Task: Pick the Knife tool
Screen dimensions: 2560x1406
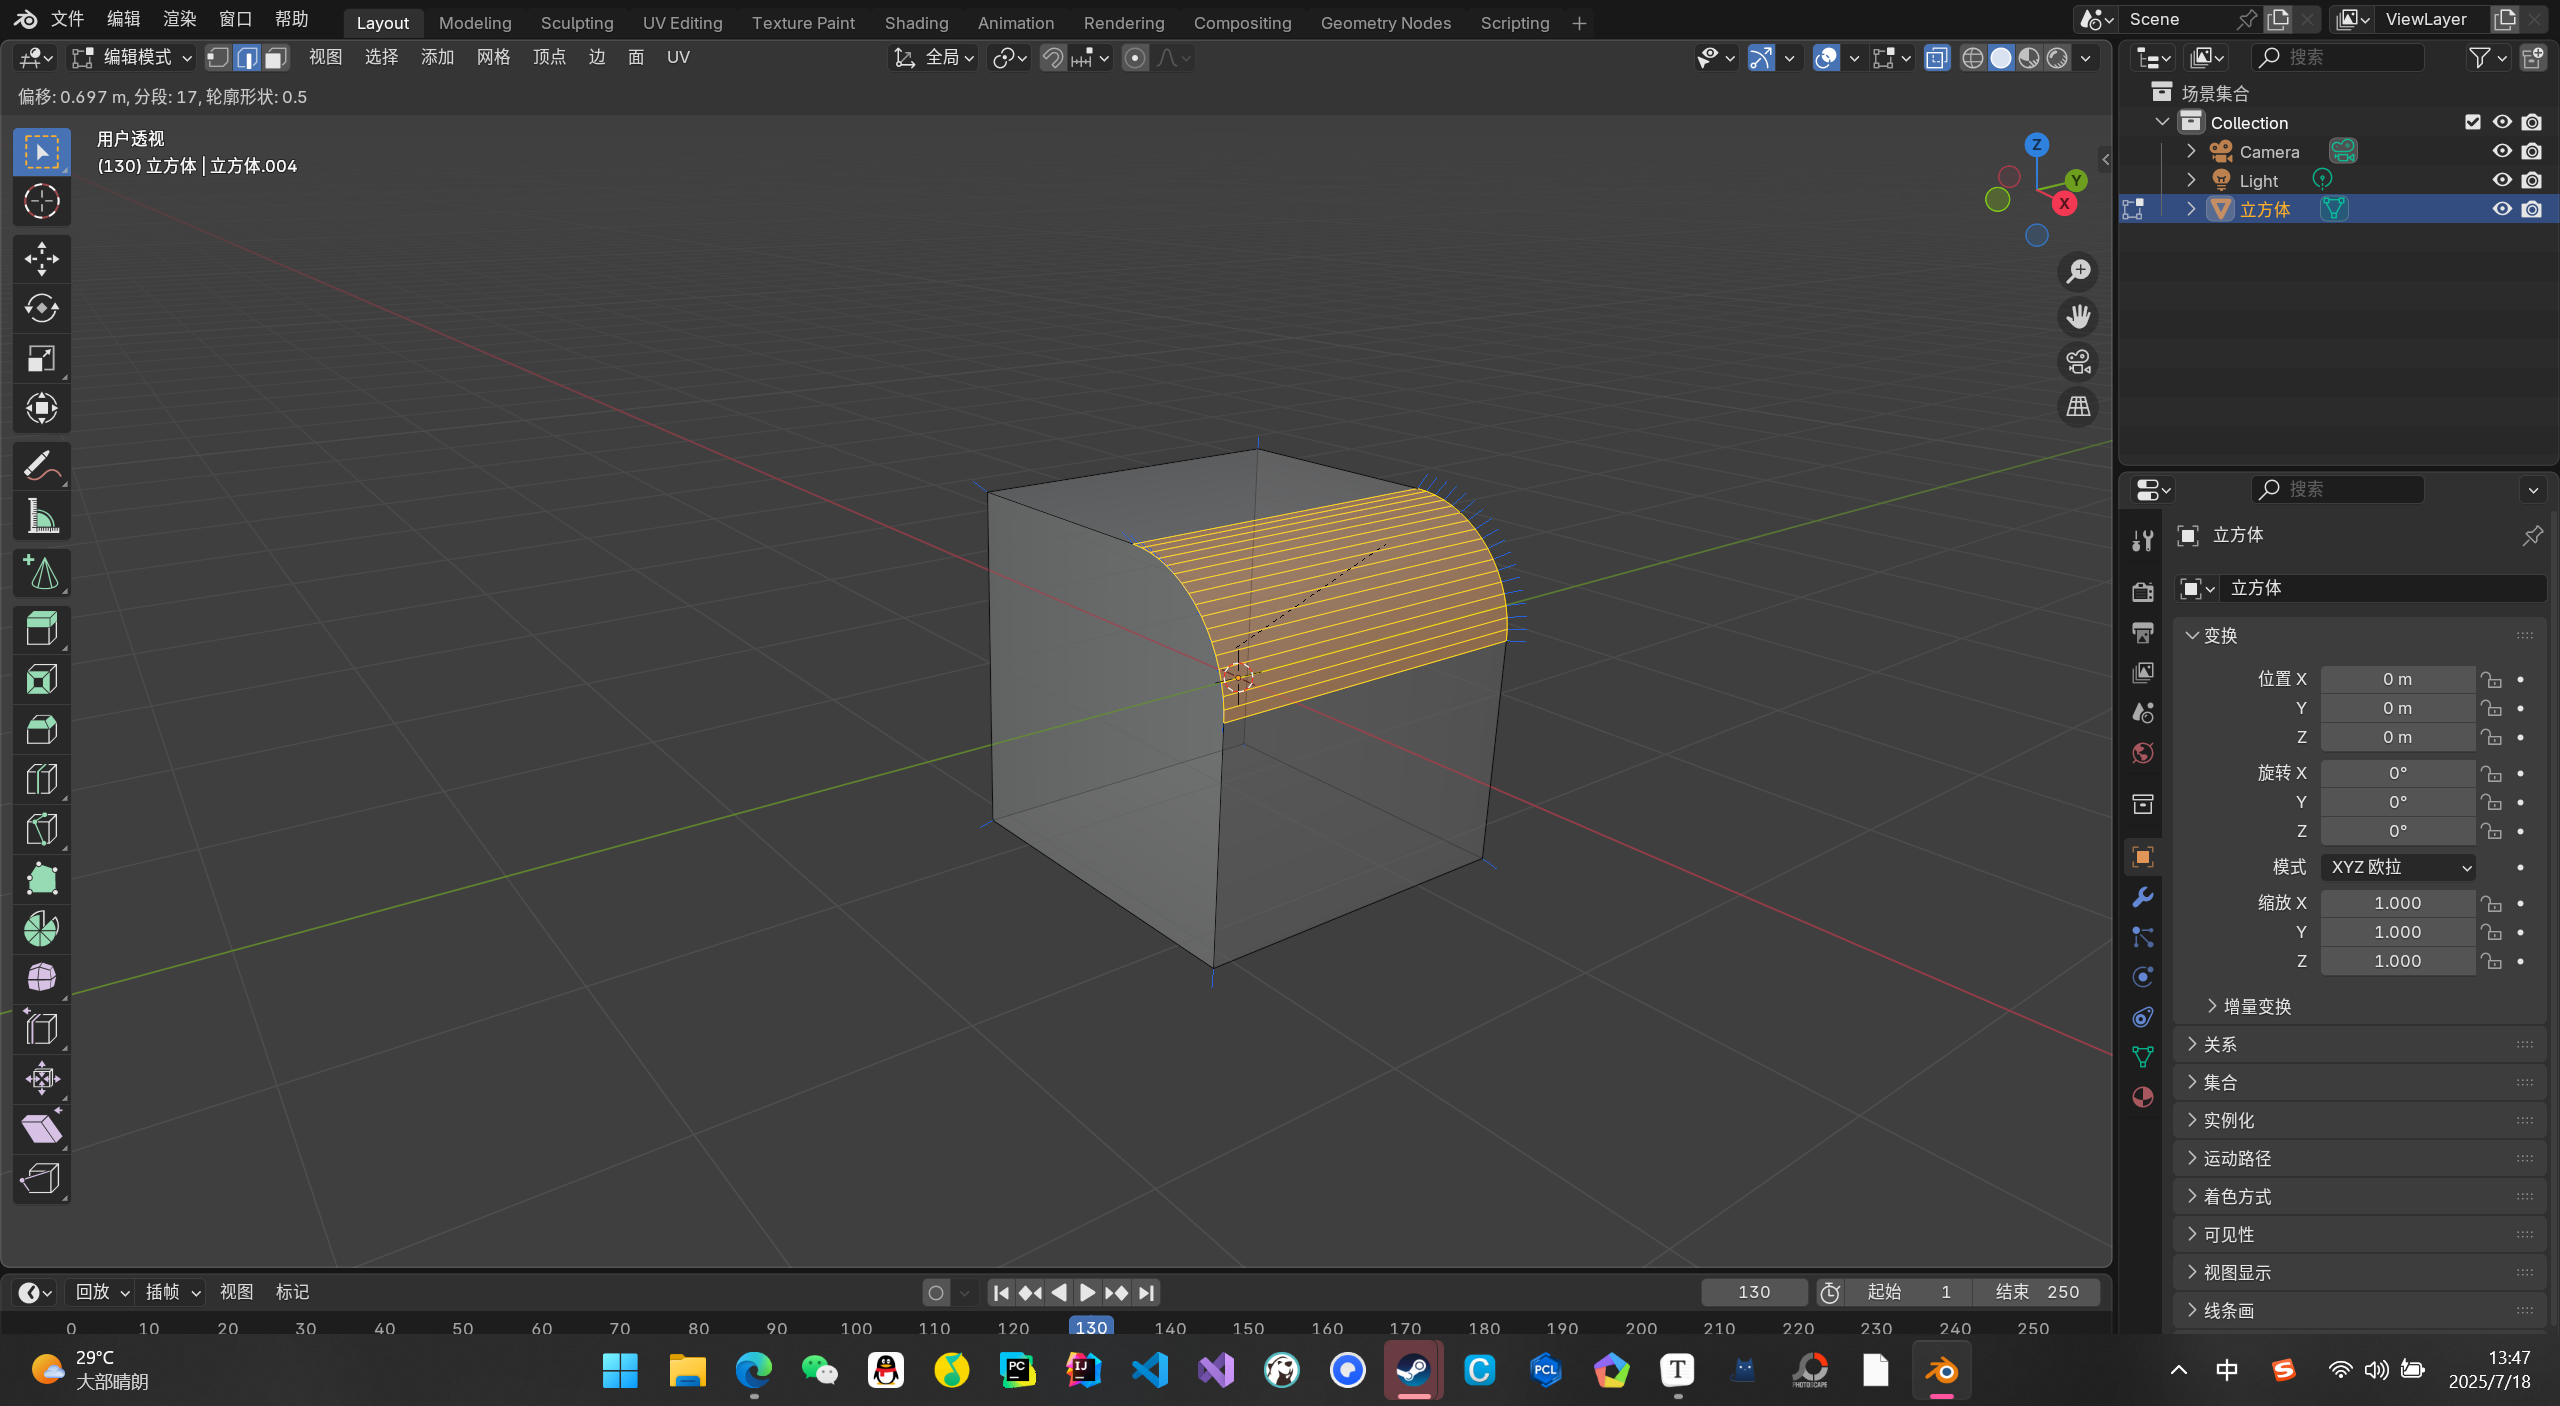Action: tap(41, 830)
